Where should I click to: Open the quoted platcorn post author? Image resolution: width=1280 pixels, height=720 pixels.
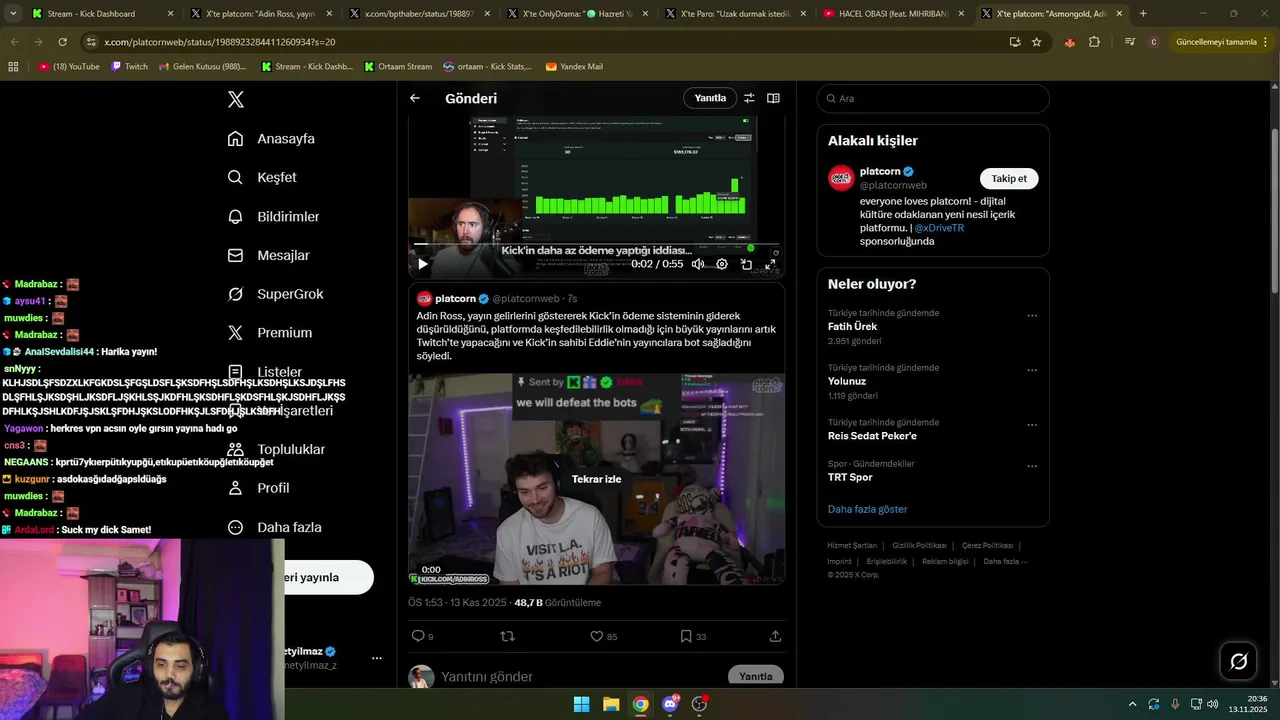(455, 298)
